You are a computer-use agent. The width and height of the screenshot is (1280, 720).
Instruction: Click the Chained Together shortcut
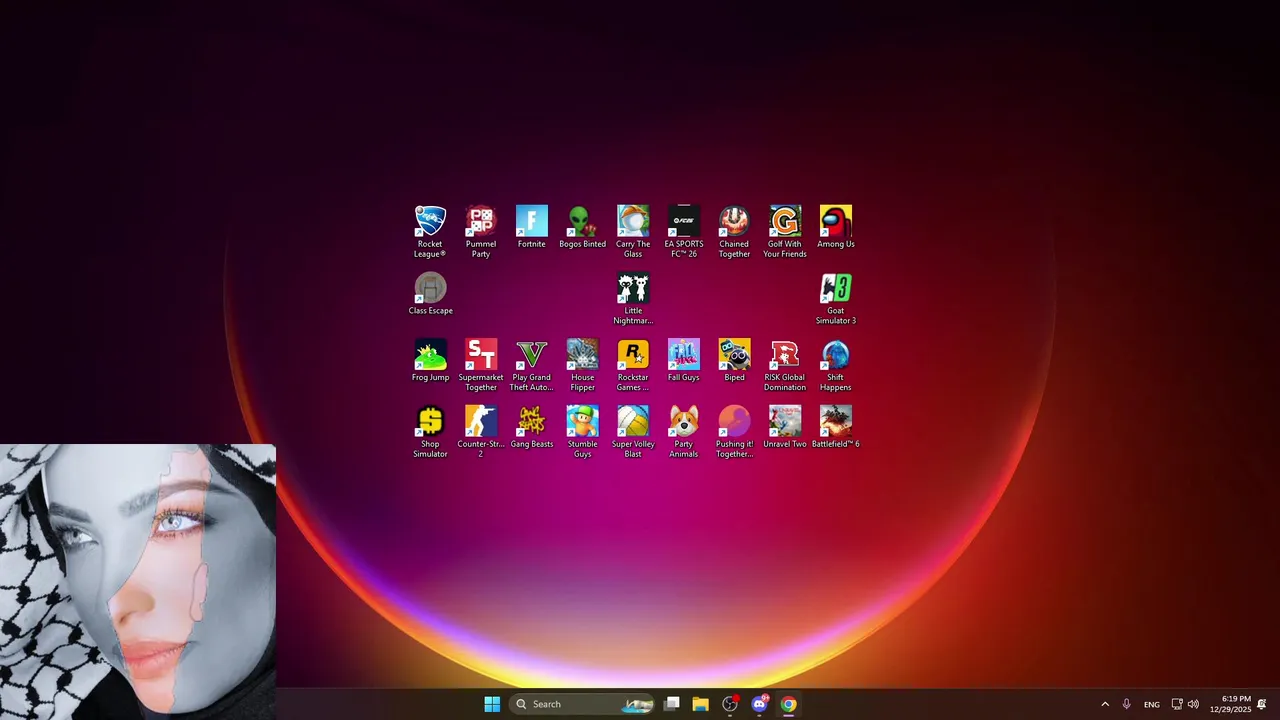click(734, 231)
